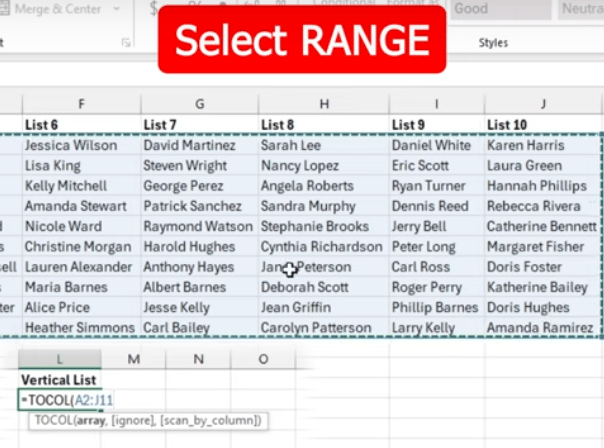
Task: Click the List 7 header cell
Action: point(198,124)
